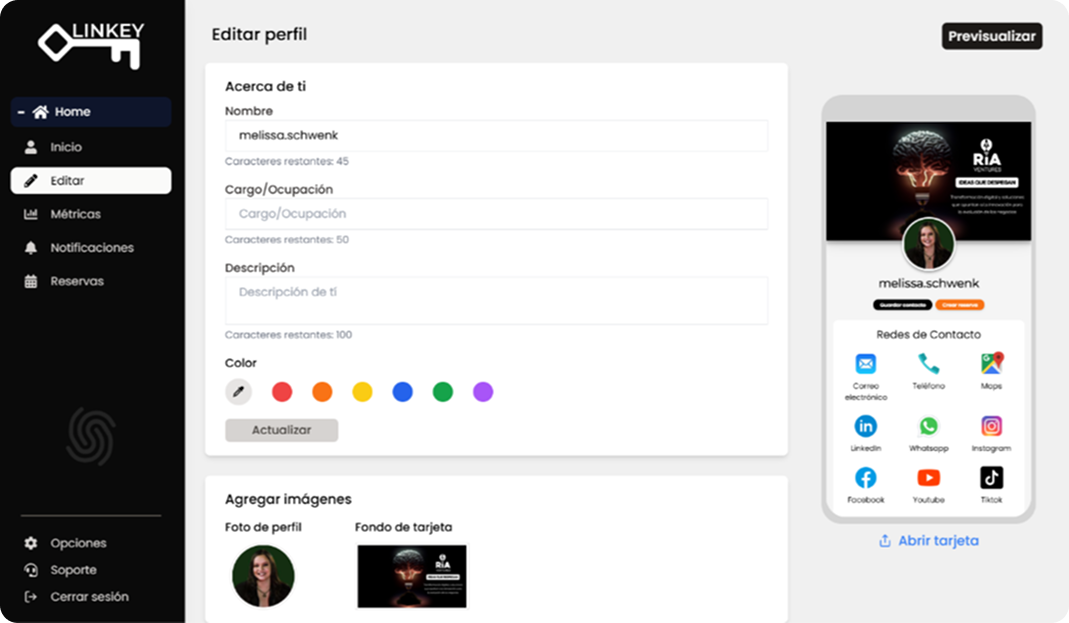Image resolution: width=1069 pixels, height=623 pixels.
Task: Open the custom color picker pencil
Action: [x=238, y=392]
